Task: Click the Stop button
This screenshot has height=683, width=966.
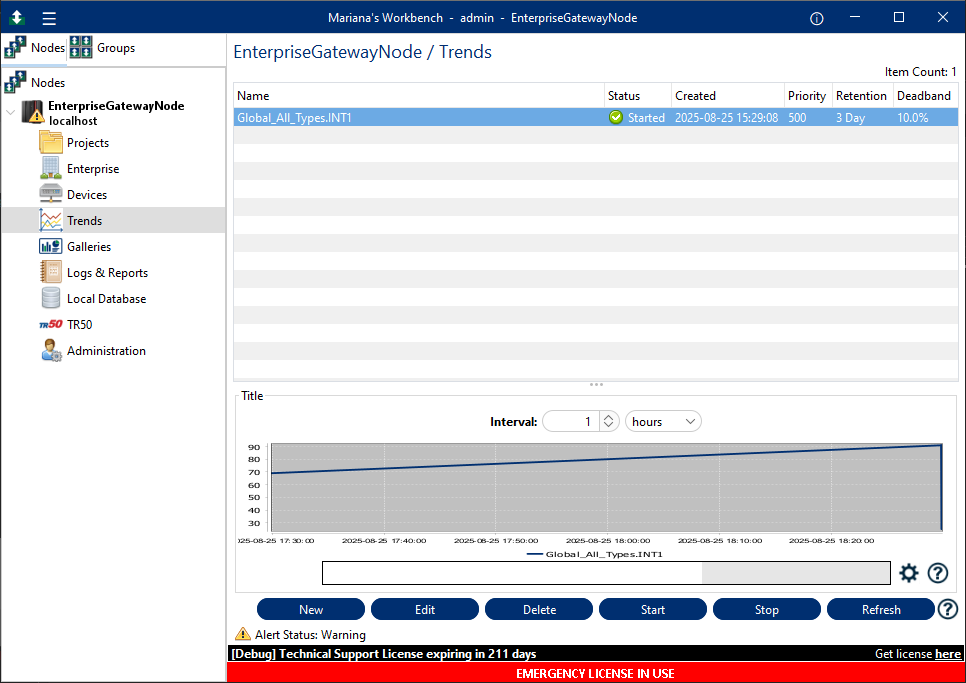Action: coord(766,610)
